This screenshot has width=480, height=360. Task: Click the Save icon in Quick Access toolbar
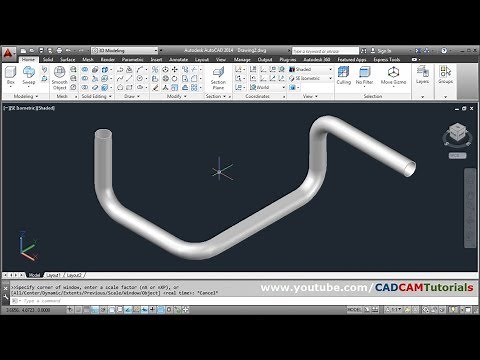41,51
